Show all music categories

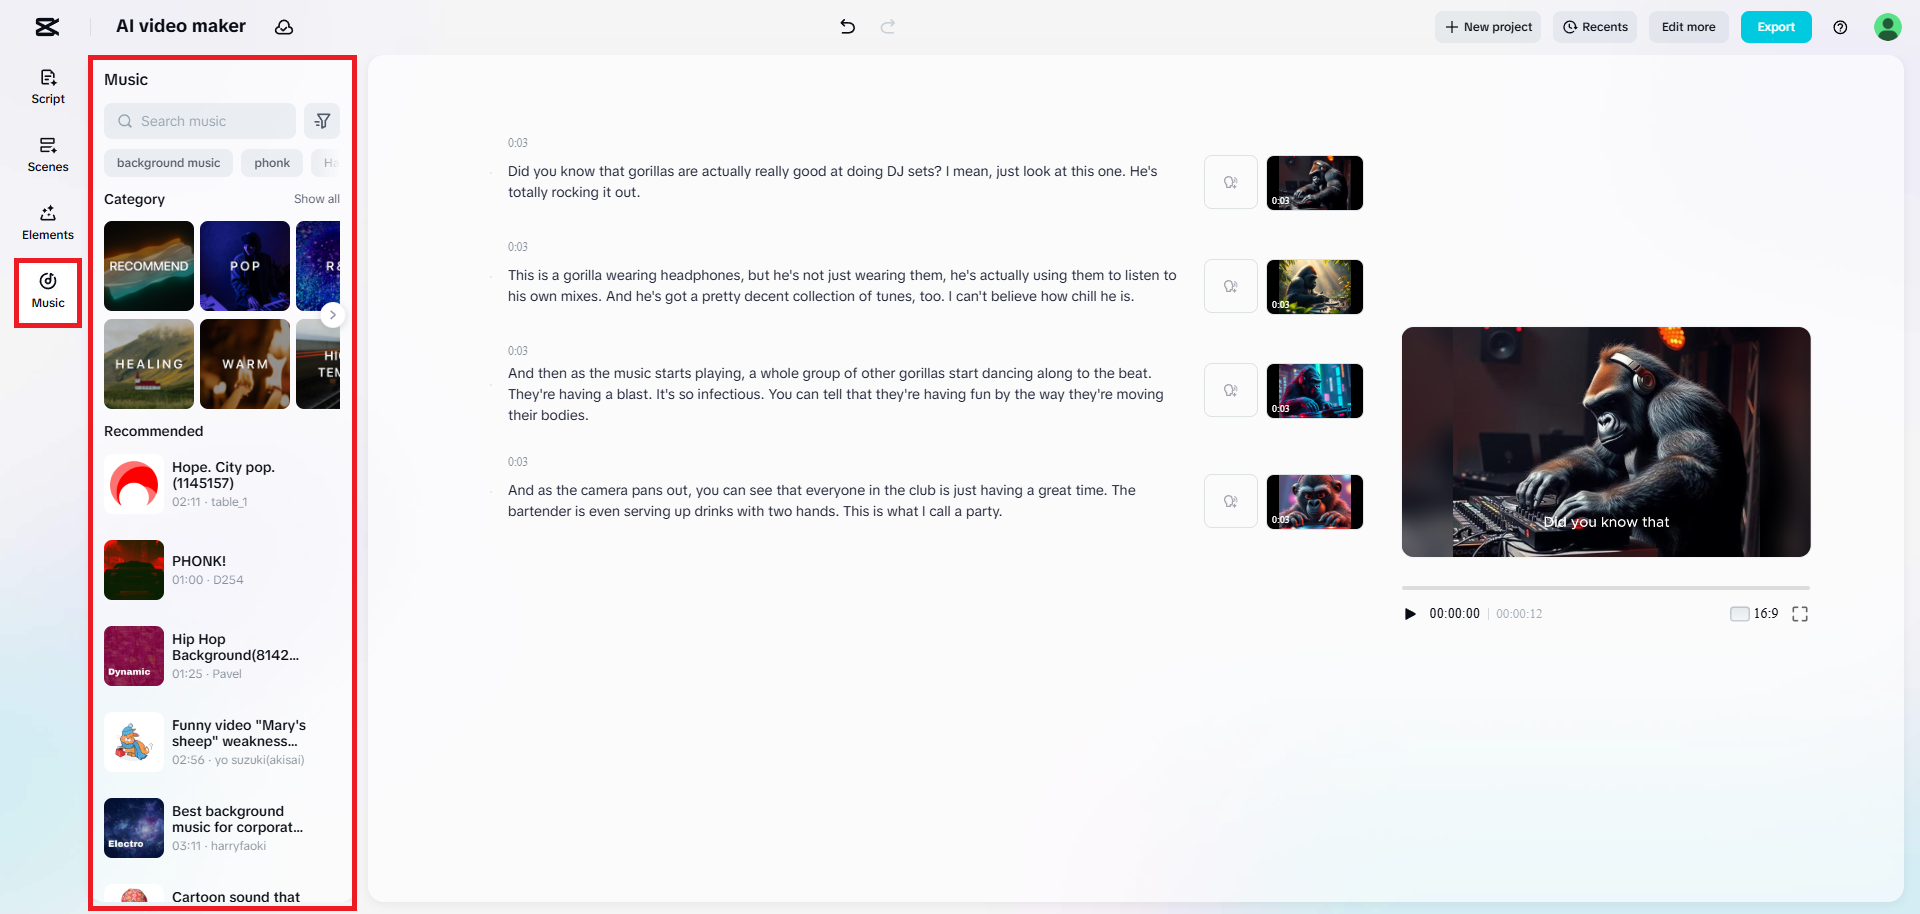317,199
